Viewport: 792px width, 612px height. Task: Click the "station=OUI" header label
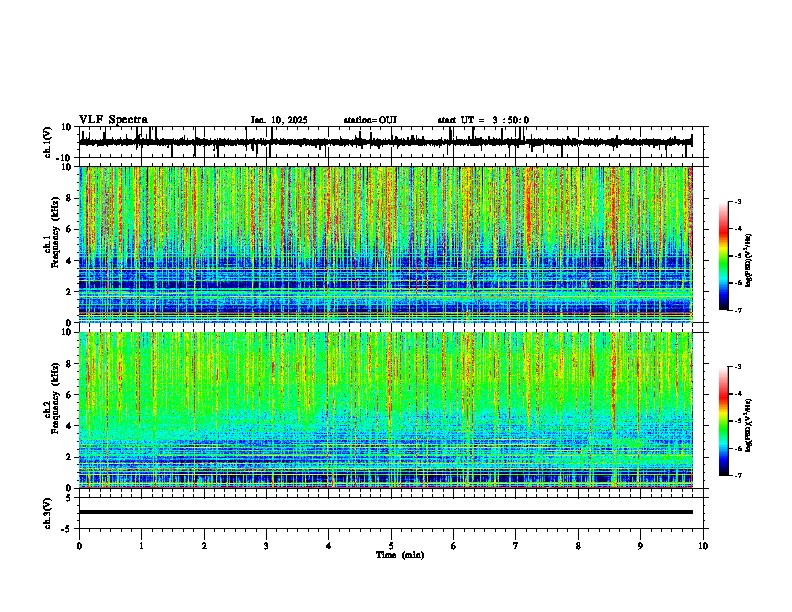pos(370,120)
